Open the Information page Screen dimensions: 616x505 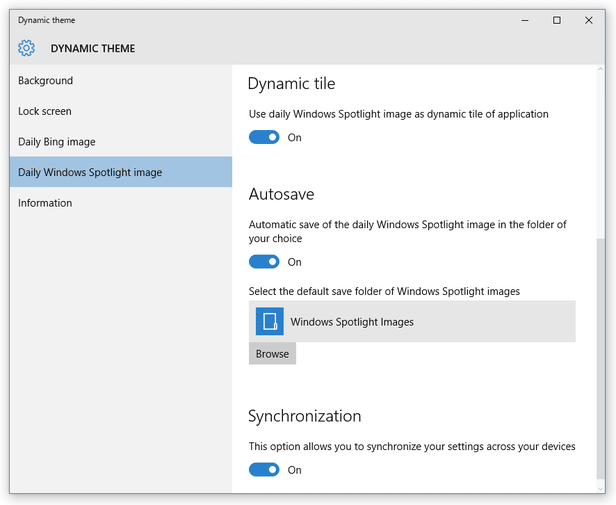(121, 203)
